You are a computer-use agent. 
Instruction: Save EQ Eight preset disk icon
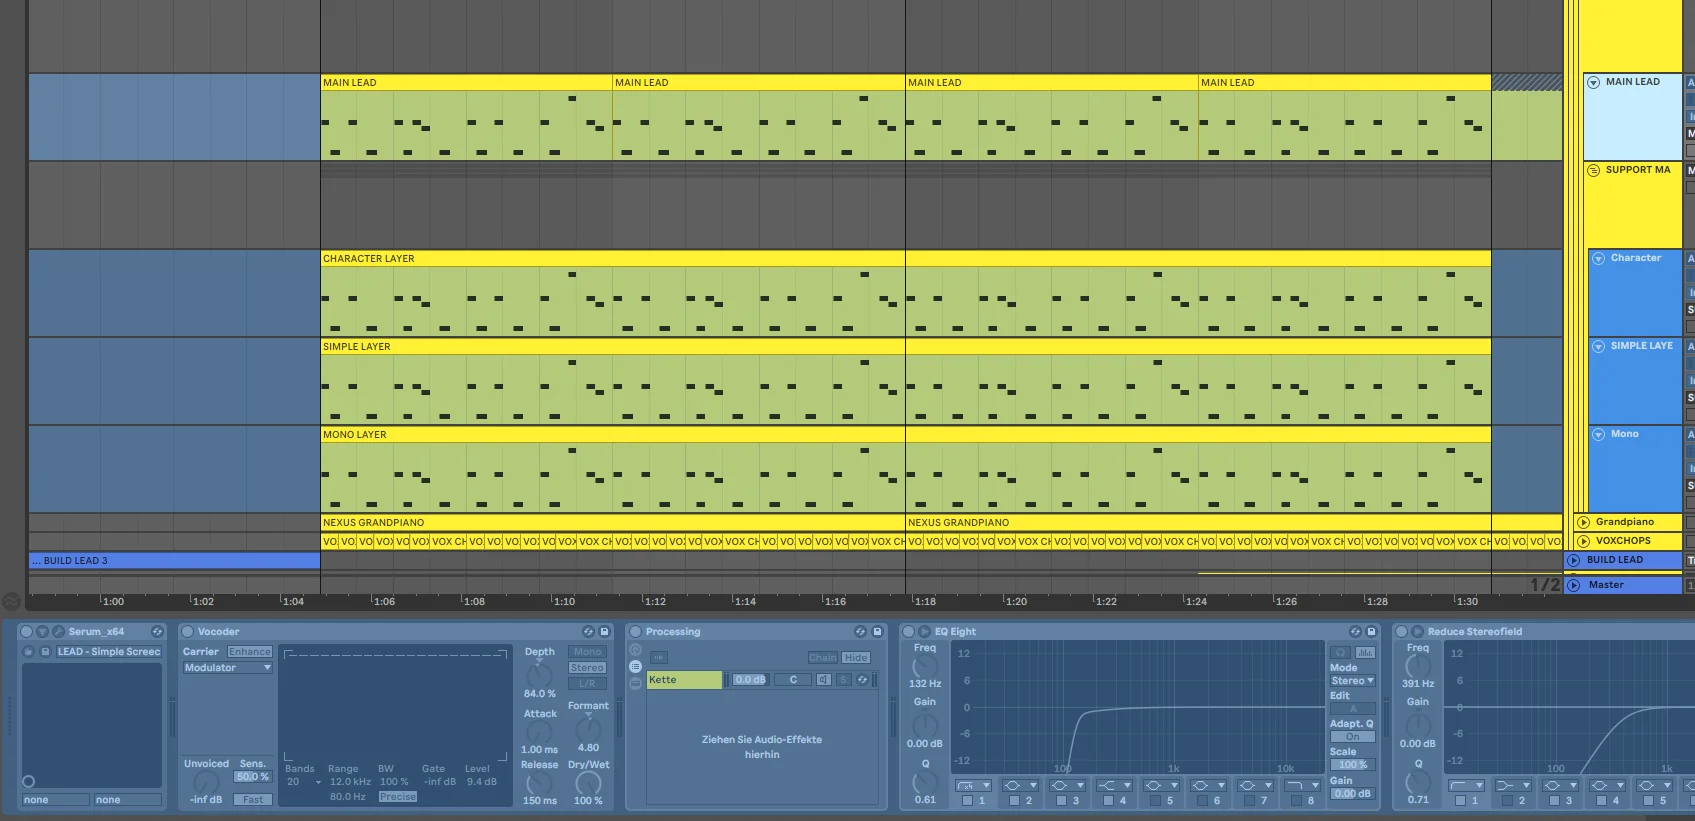click(1371, 632)
